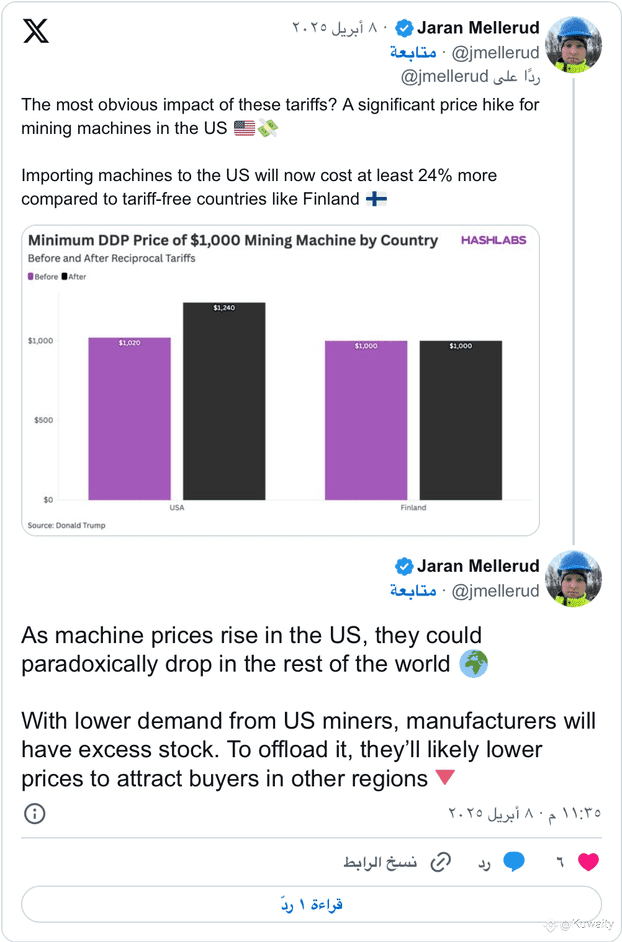The image size is (622, 942).
Task: Open the mining machine price chart image
Action: click(x=280, y=380)
